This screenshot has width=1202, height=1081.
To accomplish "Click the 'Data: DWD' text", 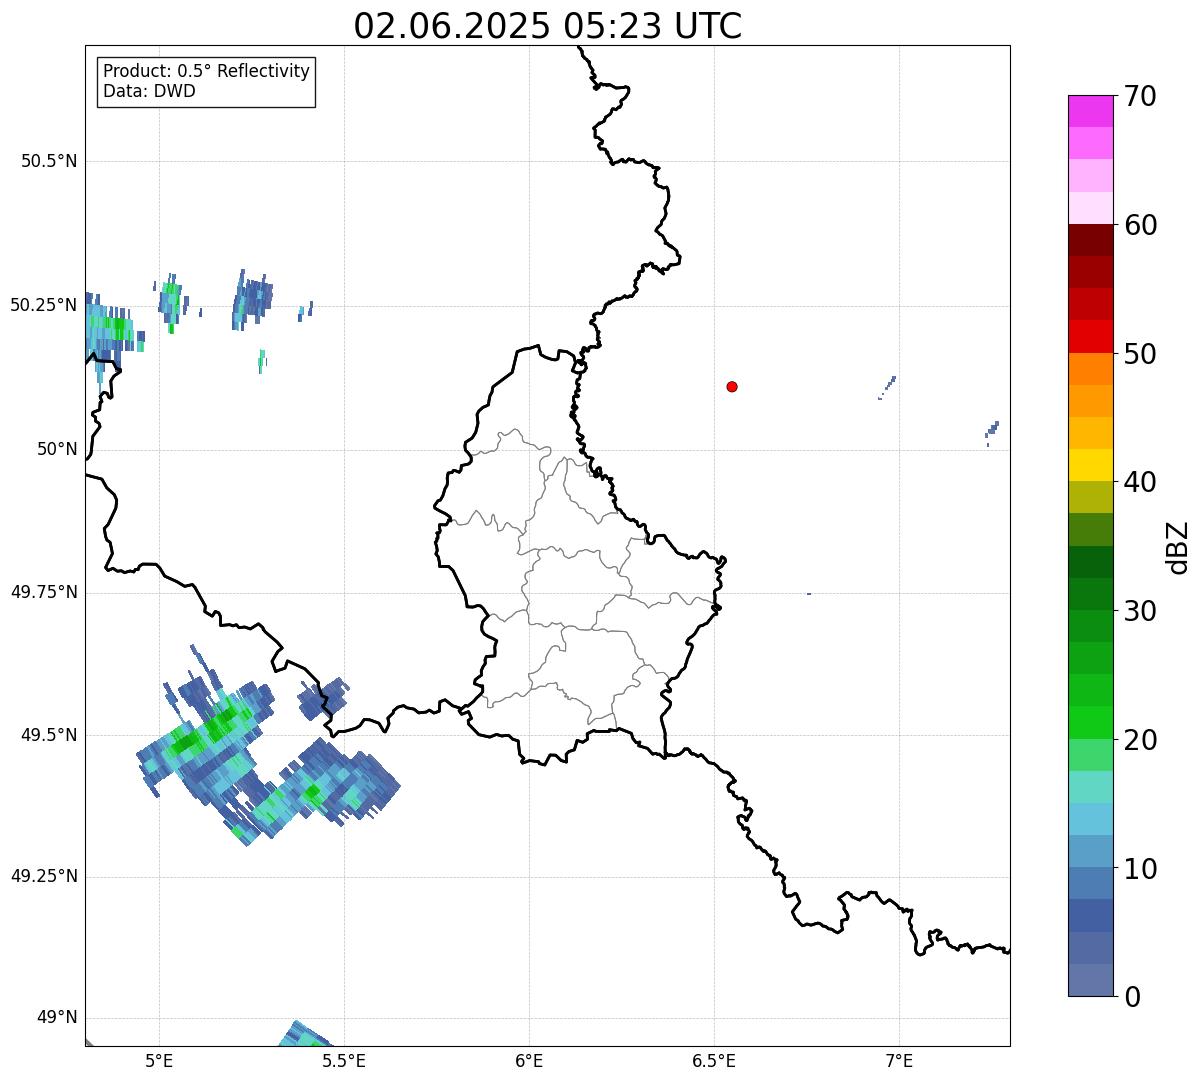I will coord(149,92).
